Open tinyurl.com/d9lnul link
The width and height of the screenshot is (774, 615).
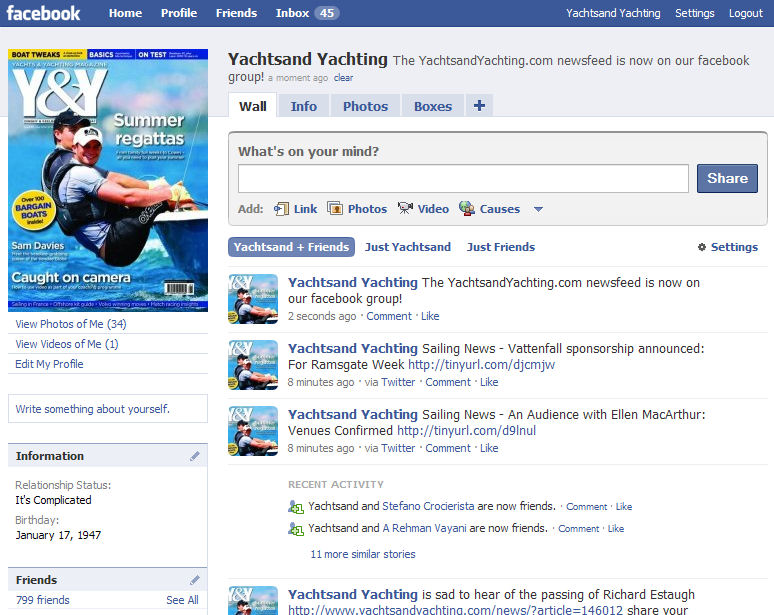tap(466, 430)
